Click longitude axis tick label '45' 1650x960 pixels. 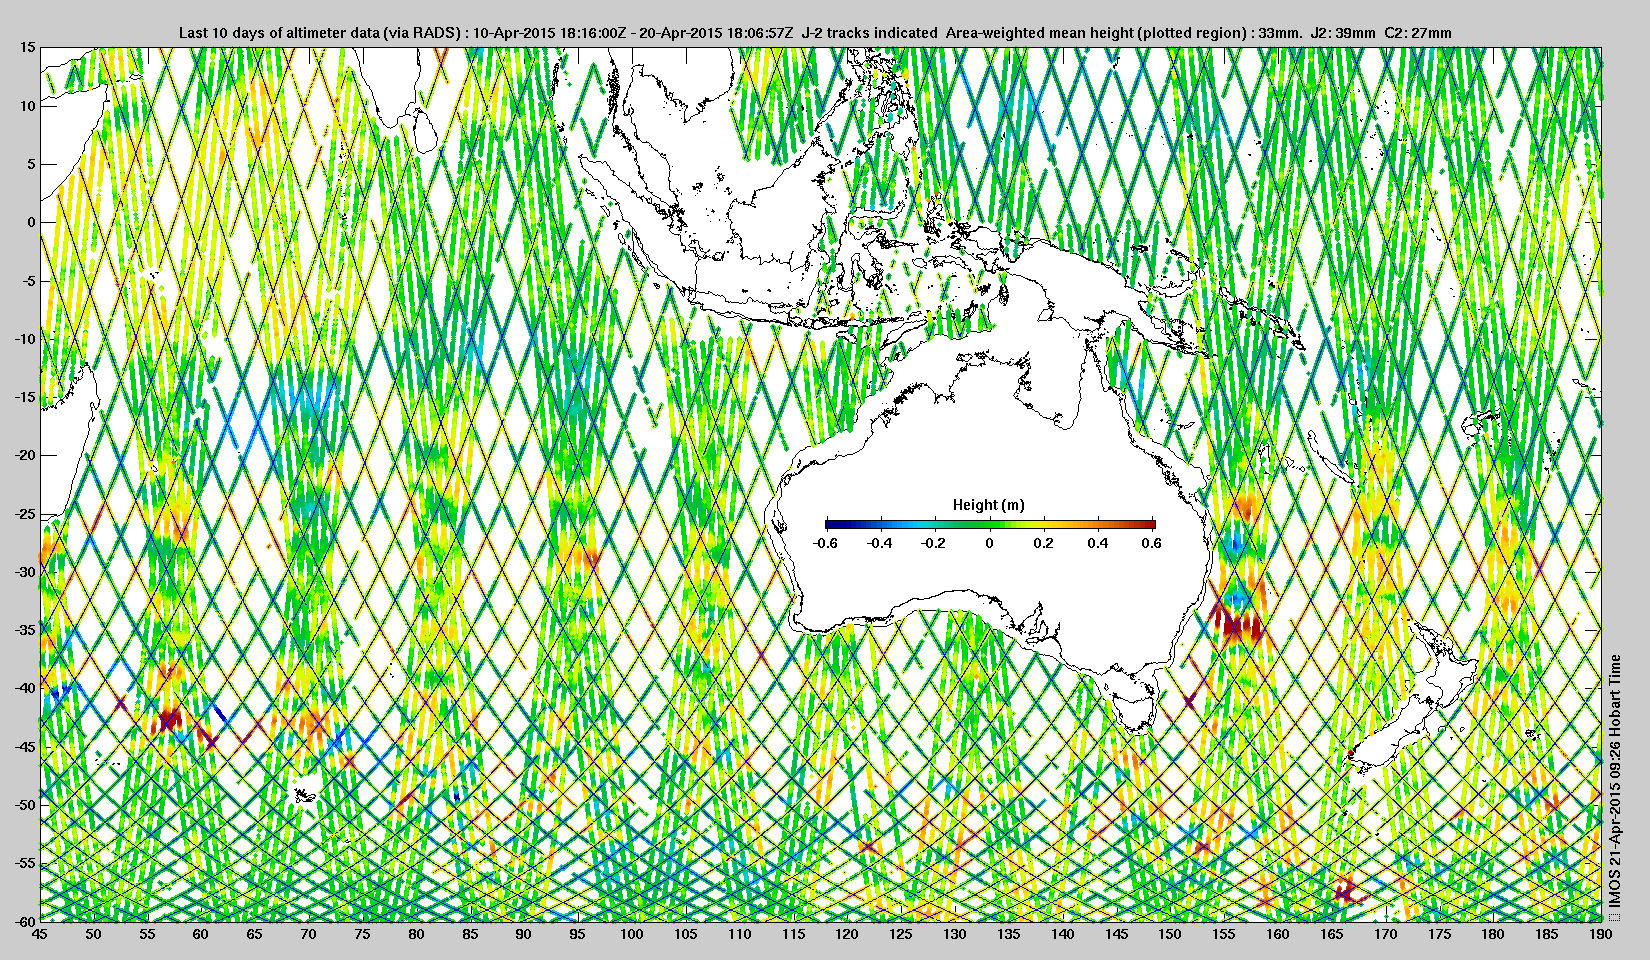click(x=39, y=935)
